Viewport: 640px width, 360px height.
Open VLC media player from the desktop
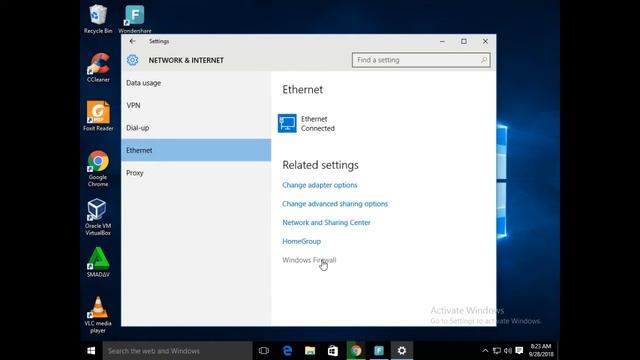(x=98, y=314)
